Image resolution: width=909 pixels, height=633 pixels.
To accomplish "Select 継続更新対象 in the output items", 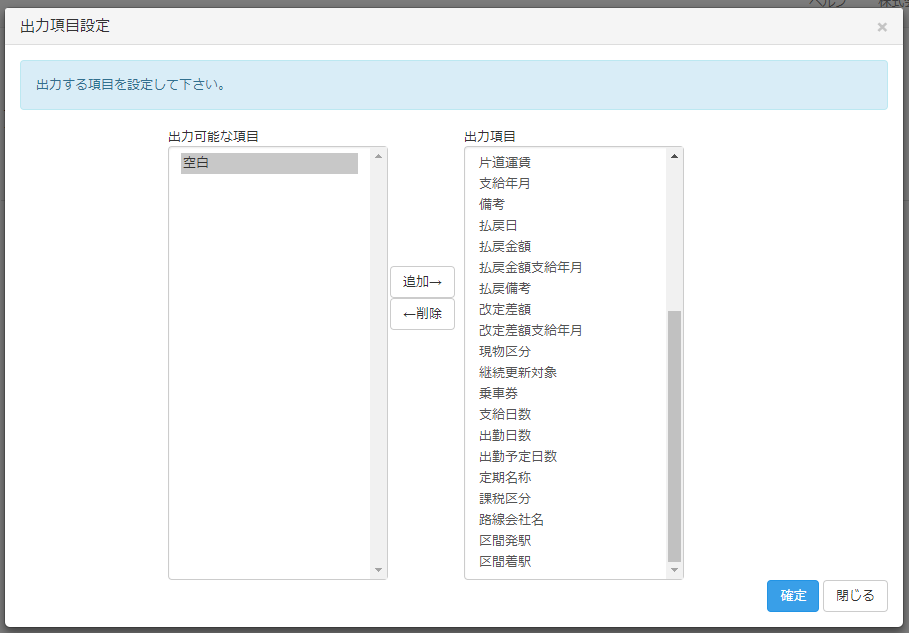I will [x=517, y=372].
